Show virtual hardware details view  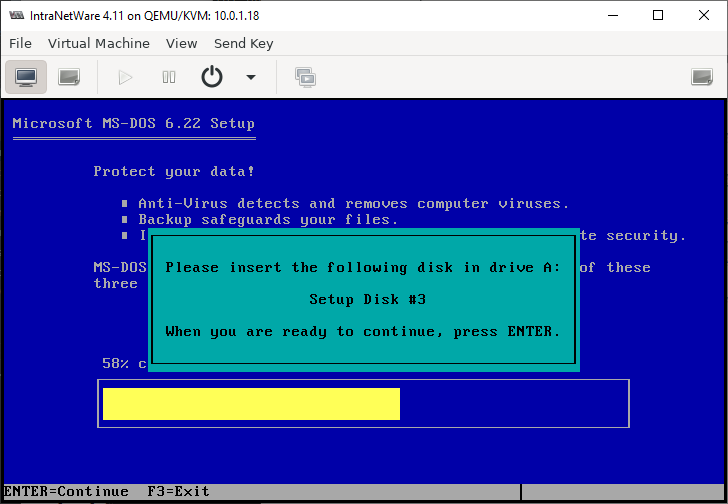pyautogui.click(x=69, y=77)
